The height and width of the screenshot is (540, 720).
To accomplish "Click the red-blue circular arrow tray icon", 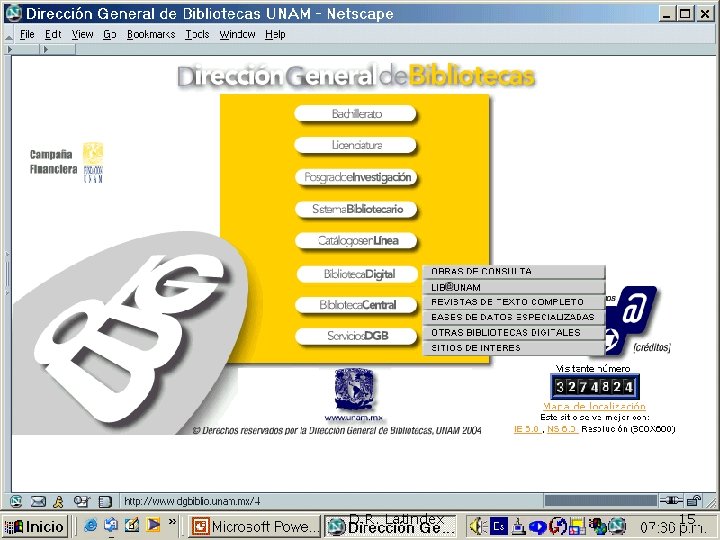I will point(557,526).
